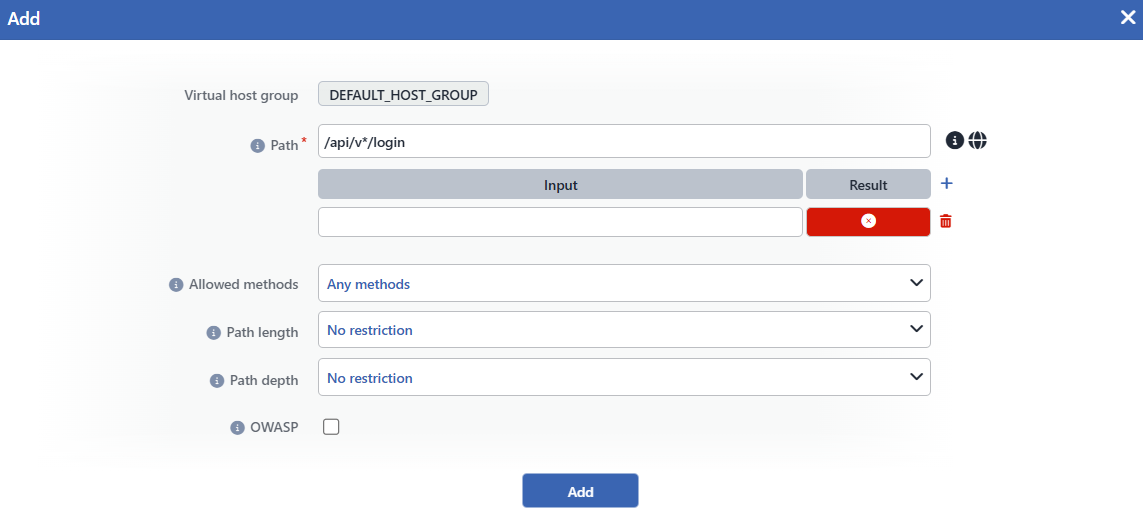Screen dimensions: 1143x514
Task: Click the info icon next to OWASP
Action: (237, 428)
